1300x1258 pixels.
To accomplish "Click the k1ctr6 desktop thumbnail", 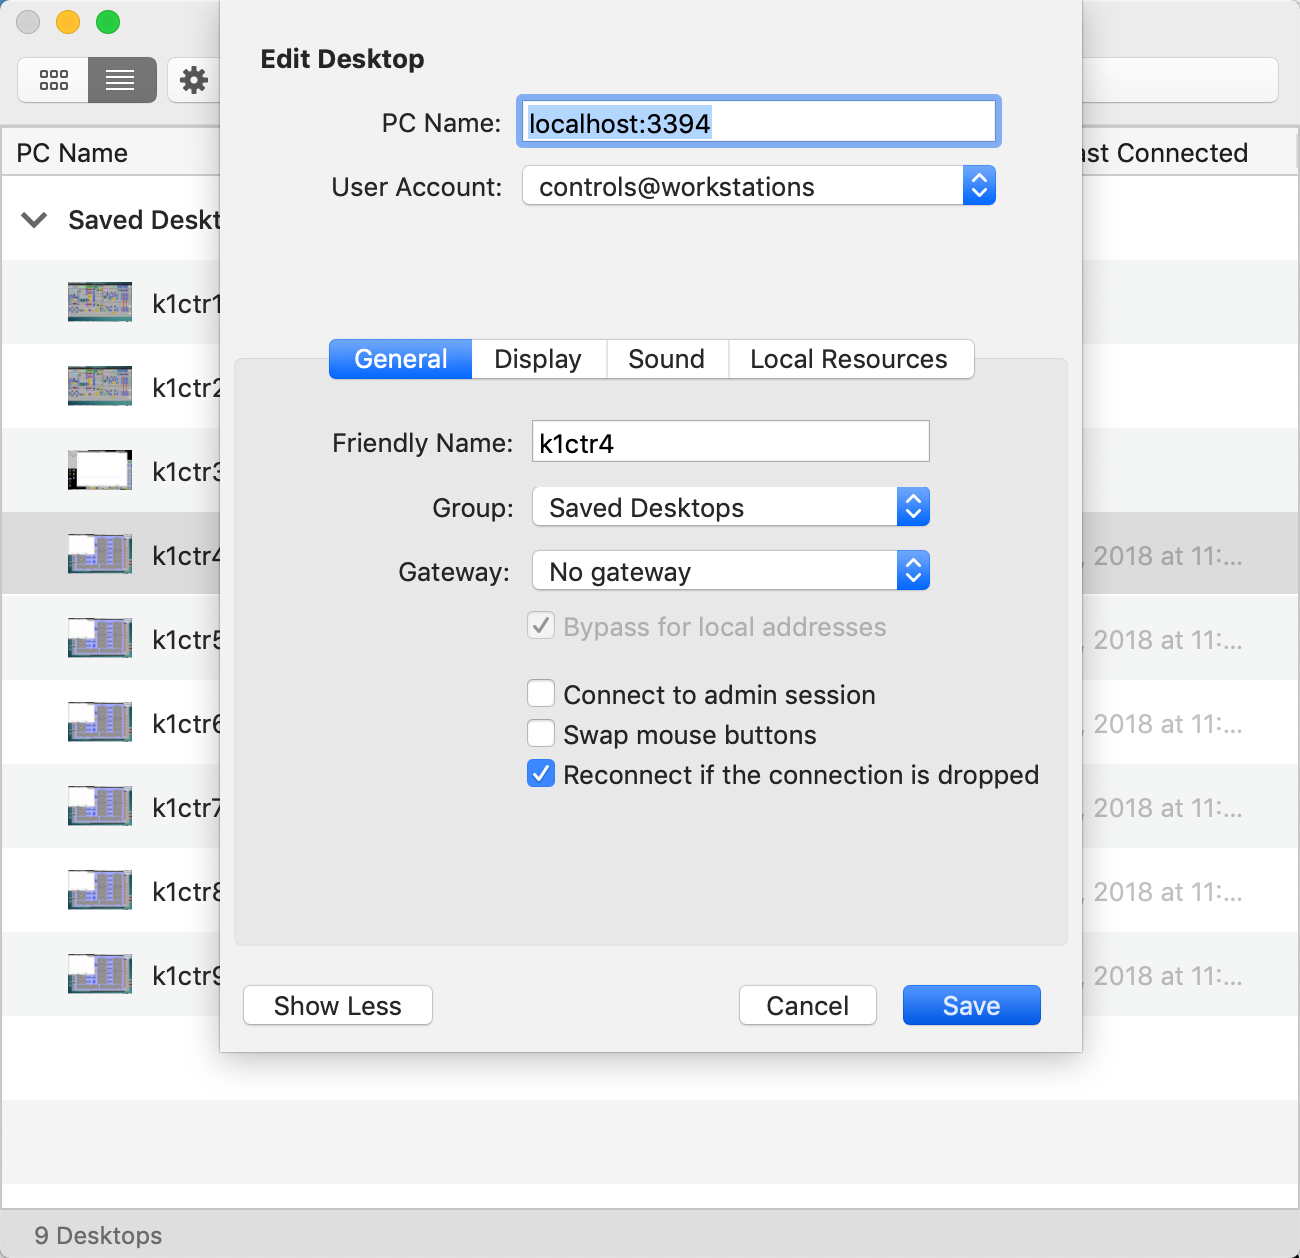I will pyautogui.click(x=100, y=722).
